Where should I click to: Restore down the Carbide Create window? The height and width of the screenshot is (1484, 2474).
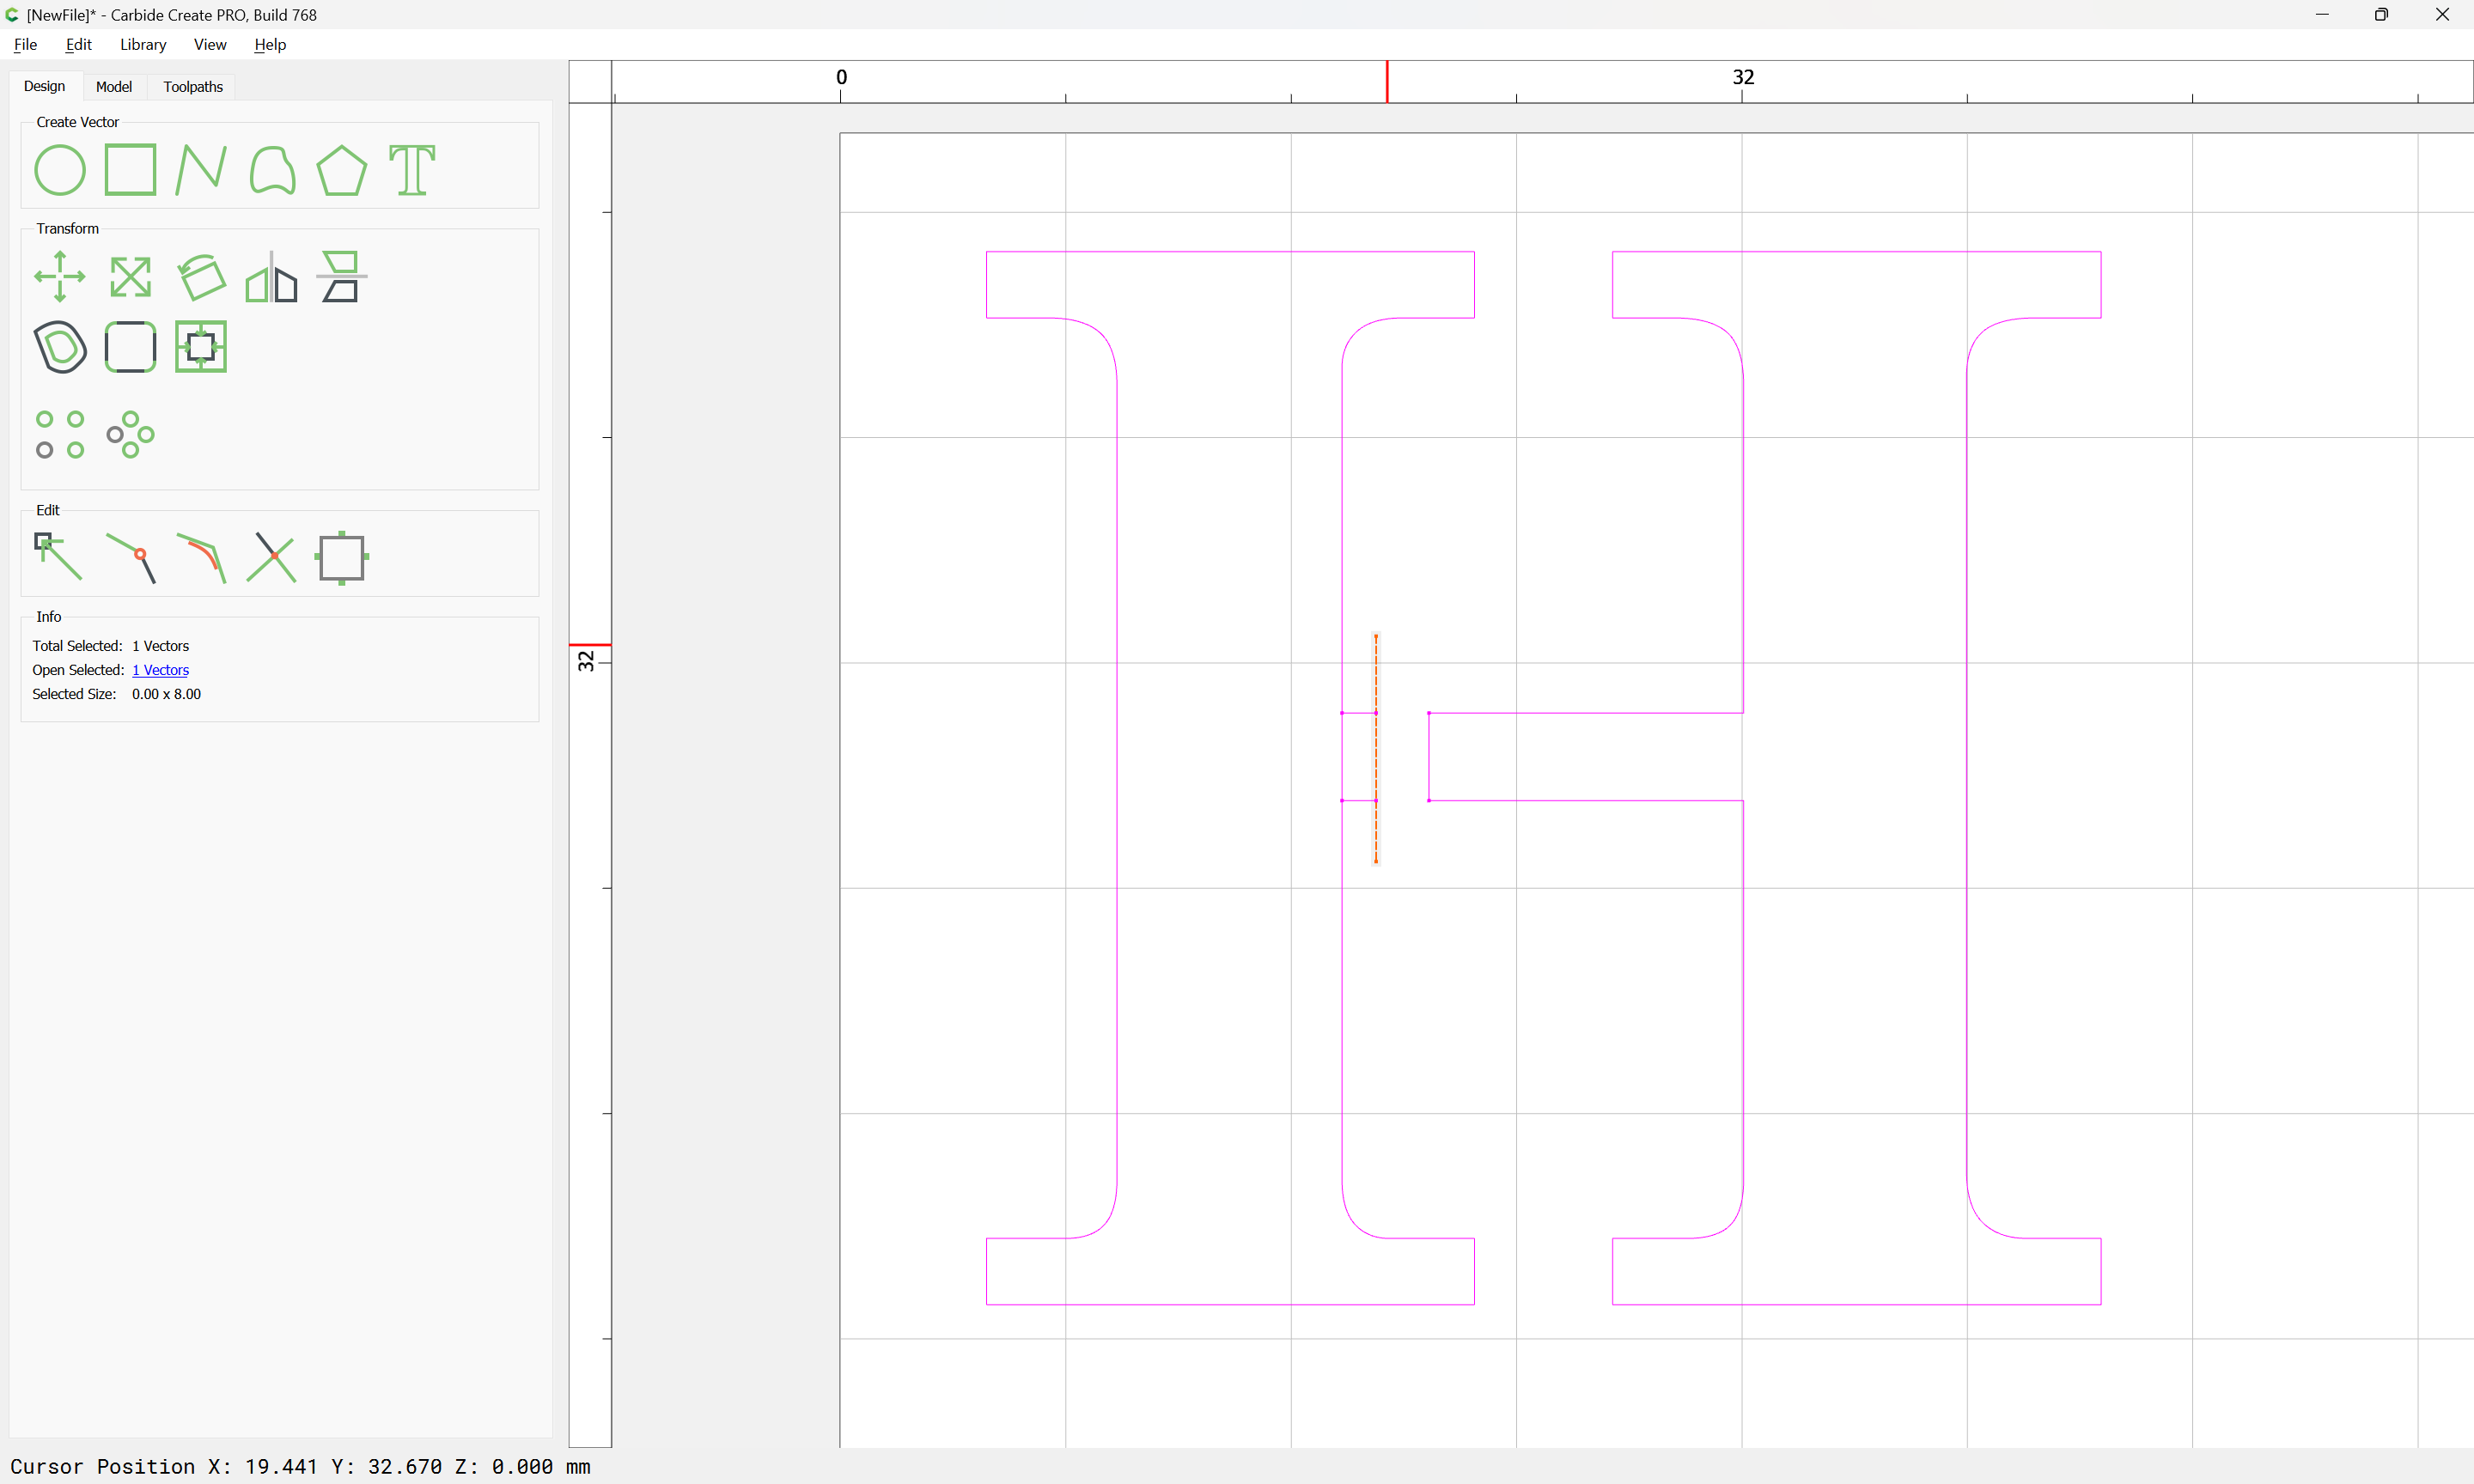click(x=2381, y=14)
